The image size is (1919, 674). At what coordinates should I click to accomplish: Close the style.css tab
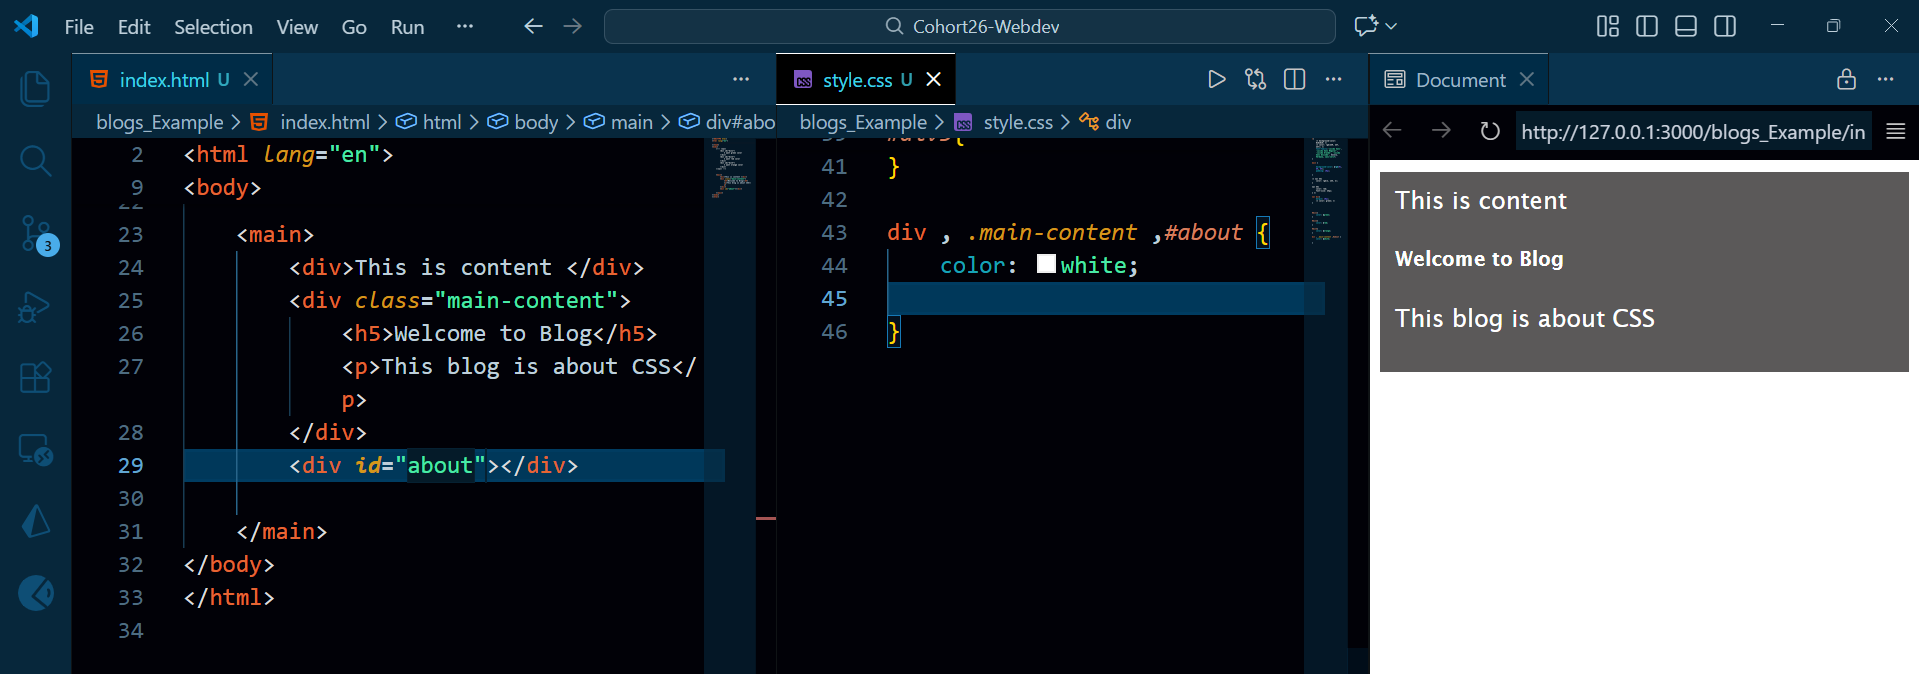pyautogui.click(x=933, y=79)
